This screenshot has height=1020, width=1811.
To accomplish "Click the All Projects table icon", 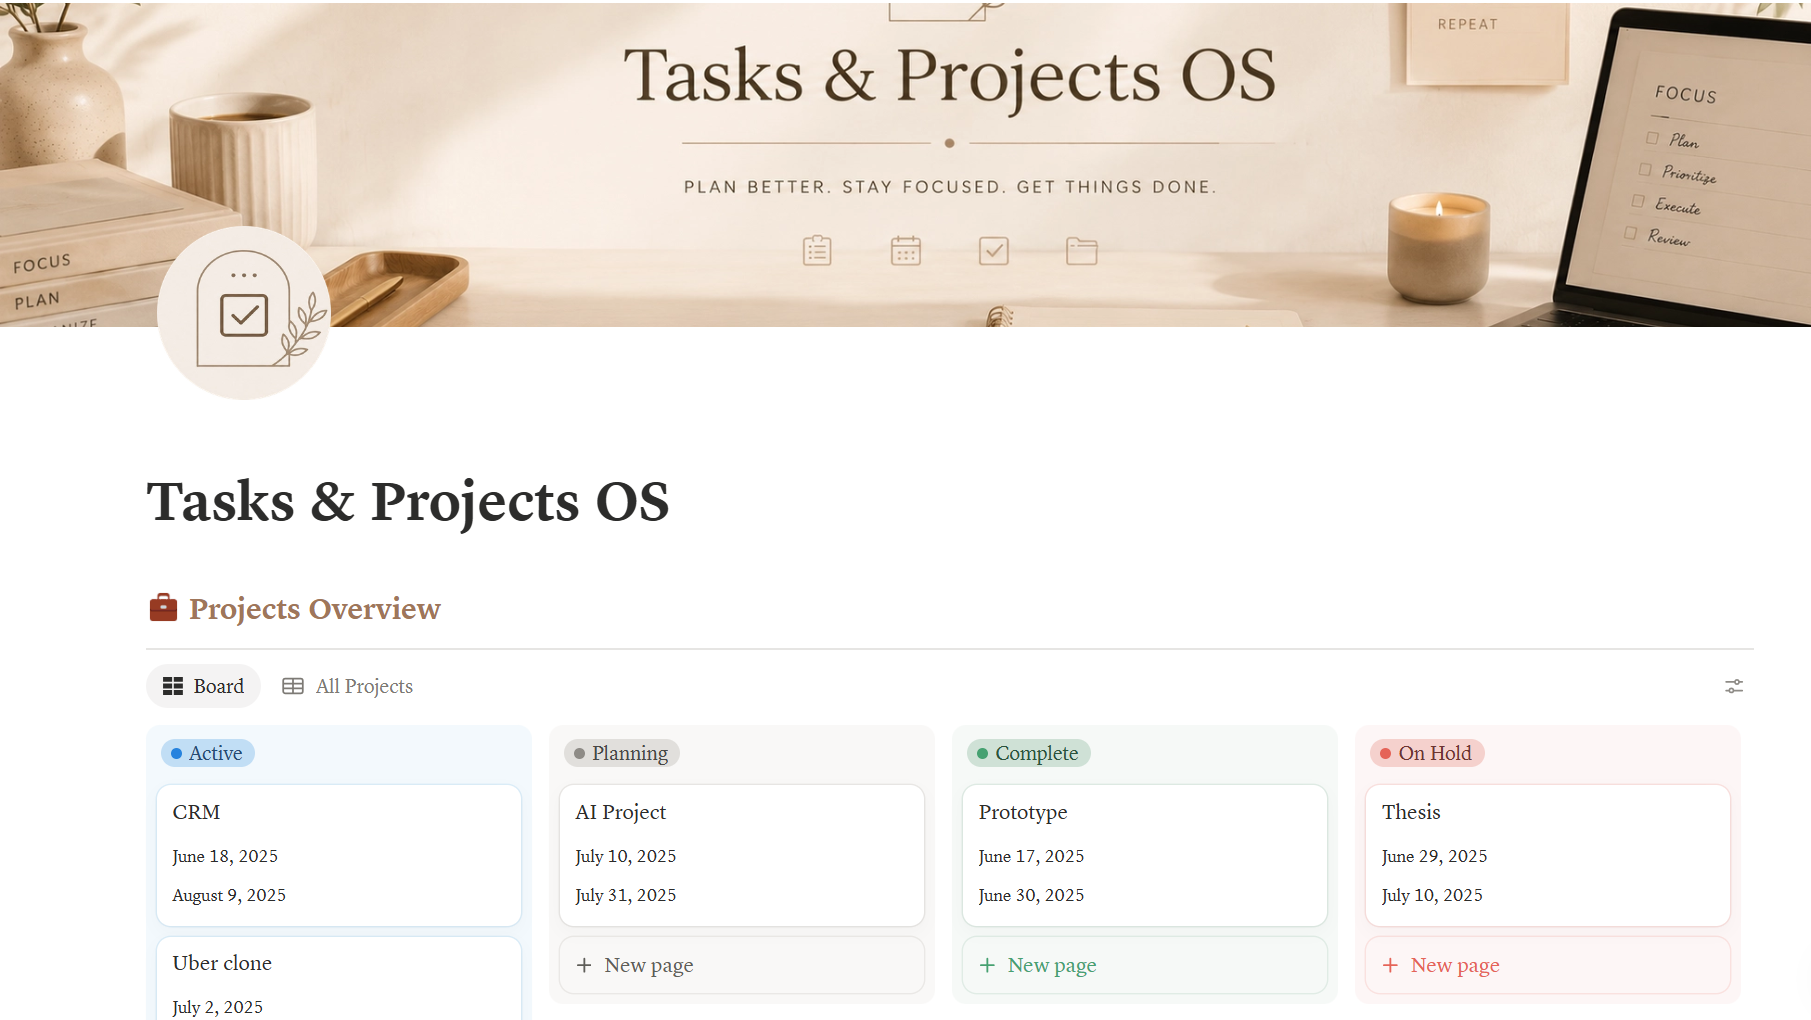I will point(293,686).
